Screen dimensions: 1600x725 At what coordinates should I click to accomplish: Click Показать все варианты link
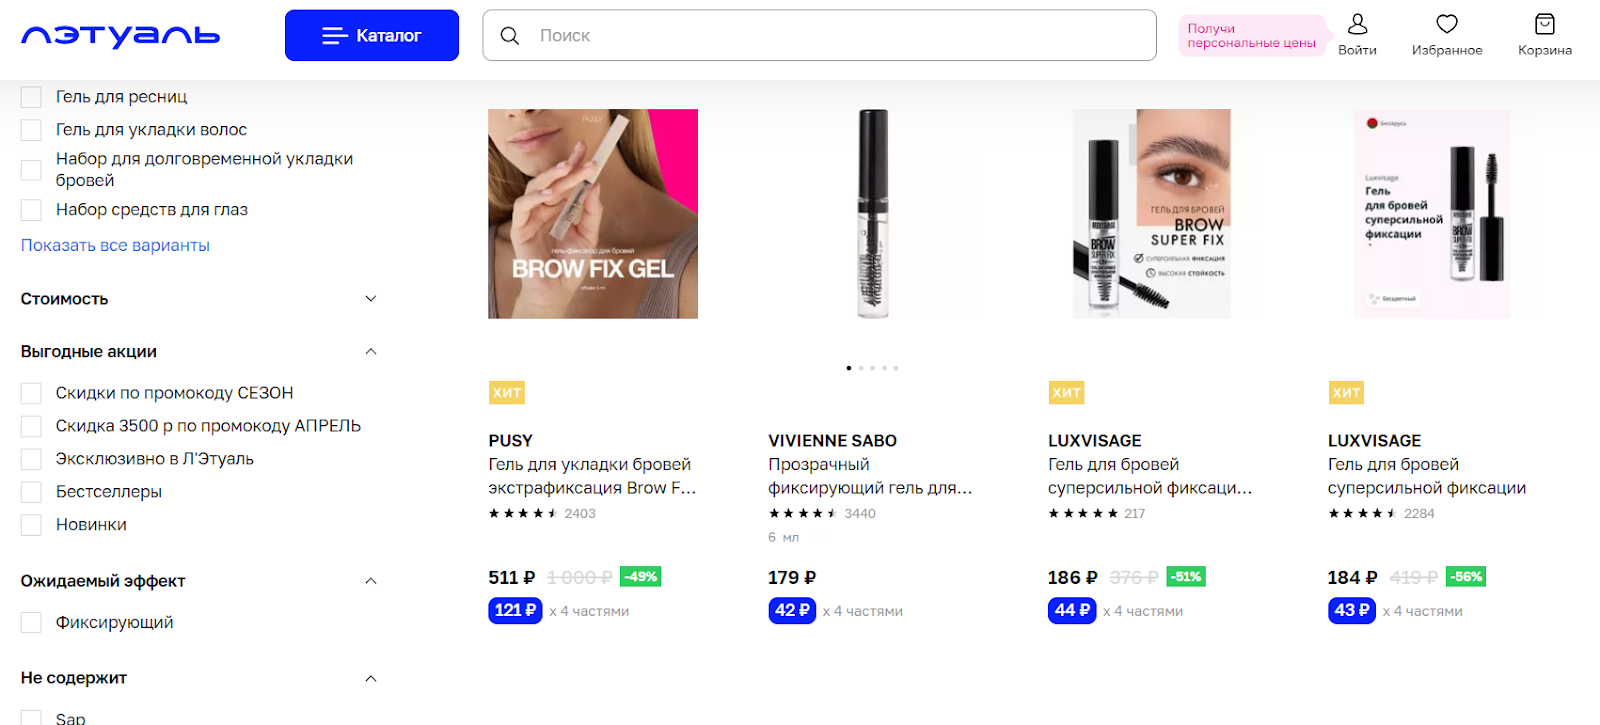pos(115,246)
